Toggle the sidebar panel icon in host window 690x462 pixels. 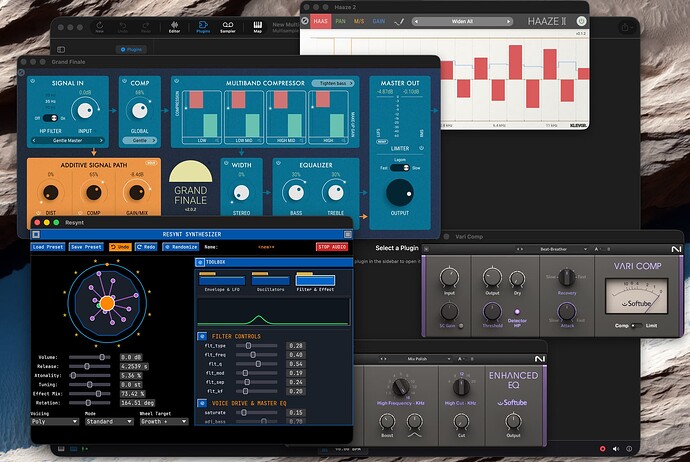[x=61, y=49]
